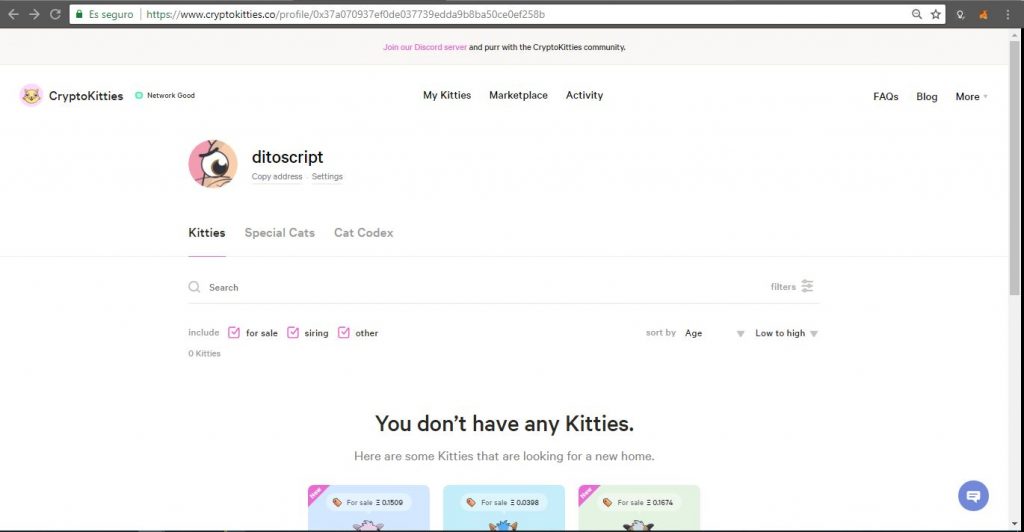This screenshot has height=532, width=1024.
Task: Open the kitty card for sale at 0.1674
Action: [x=639, y=509]
